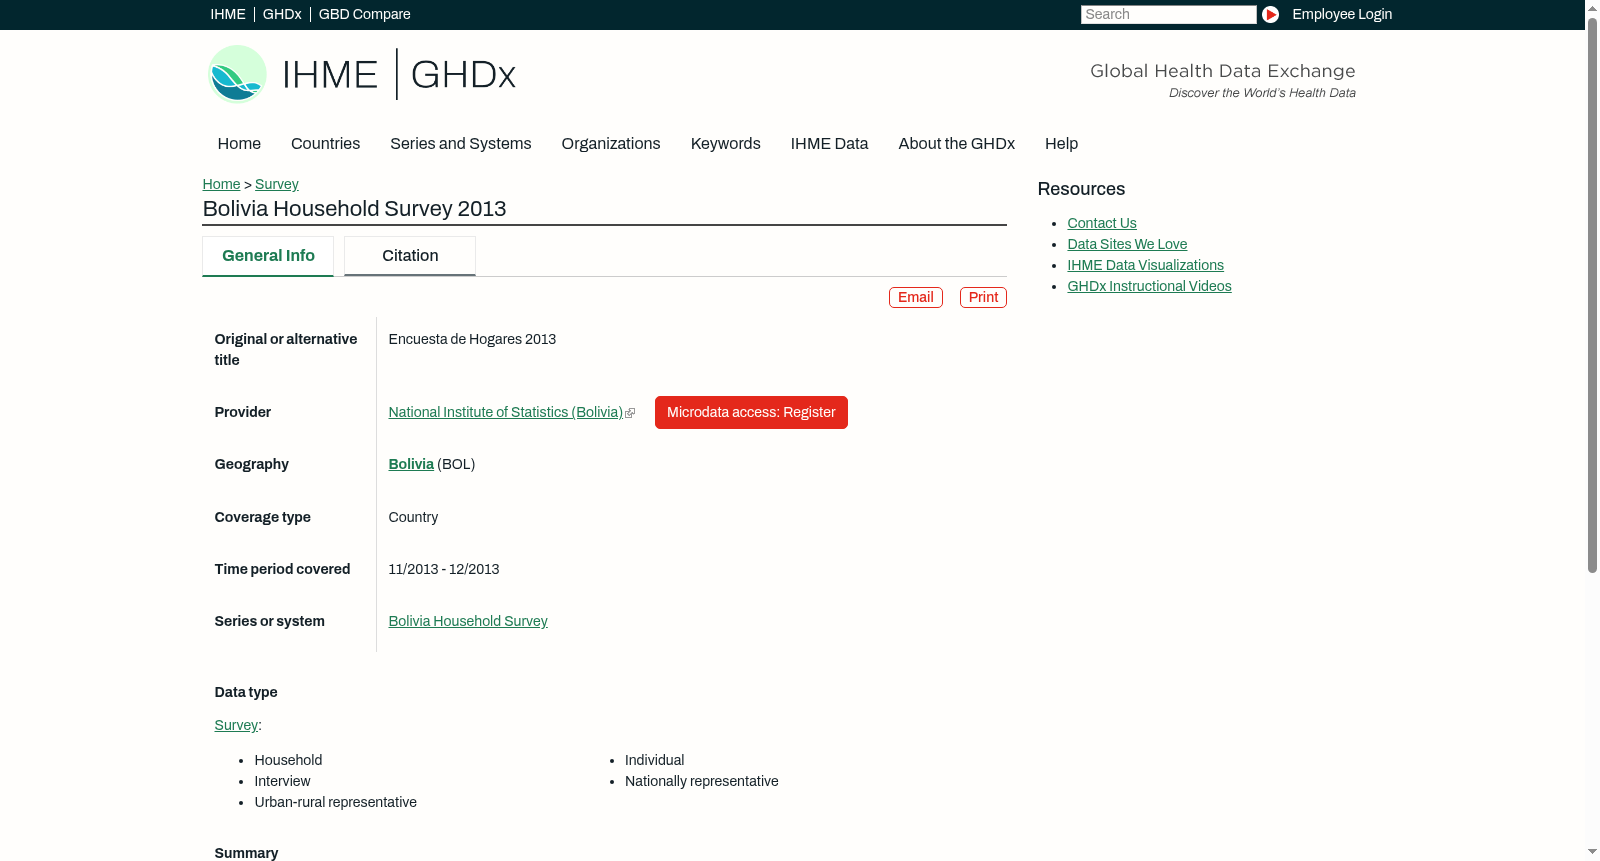Viewport: 1600px width, 861px height.
Task: Open the Series and Systems menu
Action: click(461, 144)
